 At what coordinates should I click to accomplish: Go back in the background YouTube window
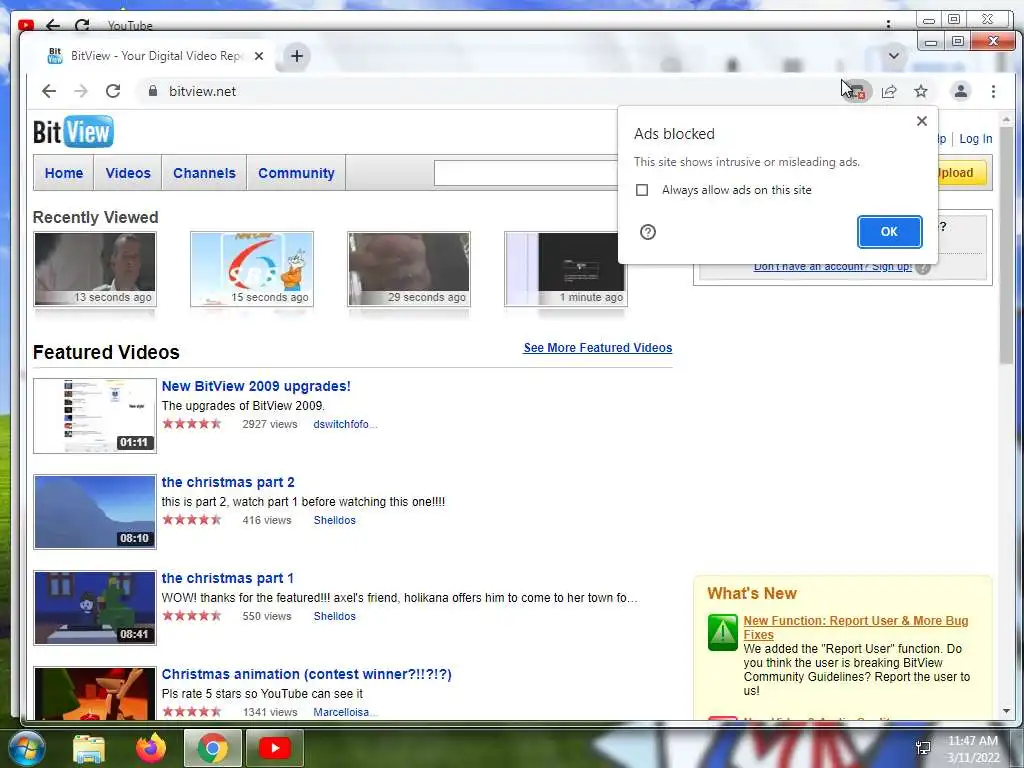pyautogui.click(x=53, y=25)
